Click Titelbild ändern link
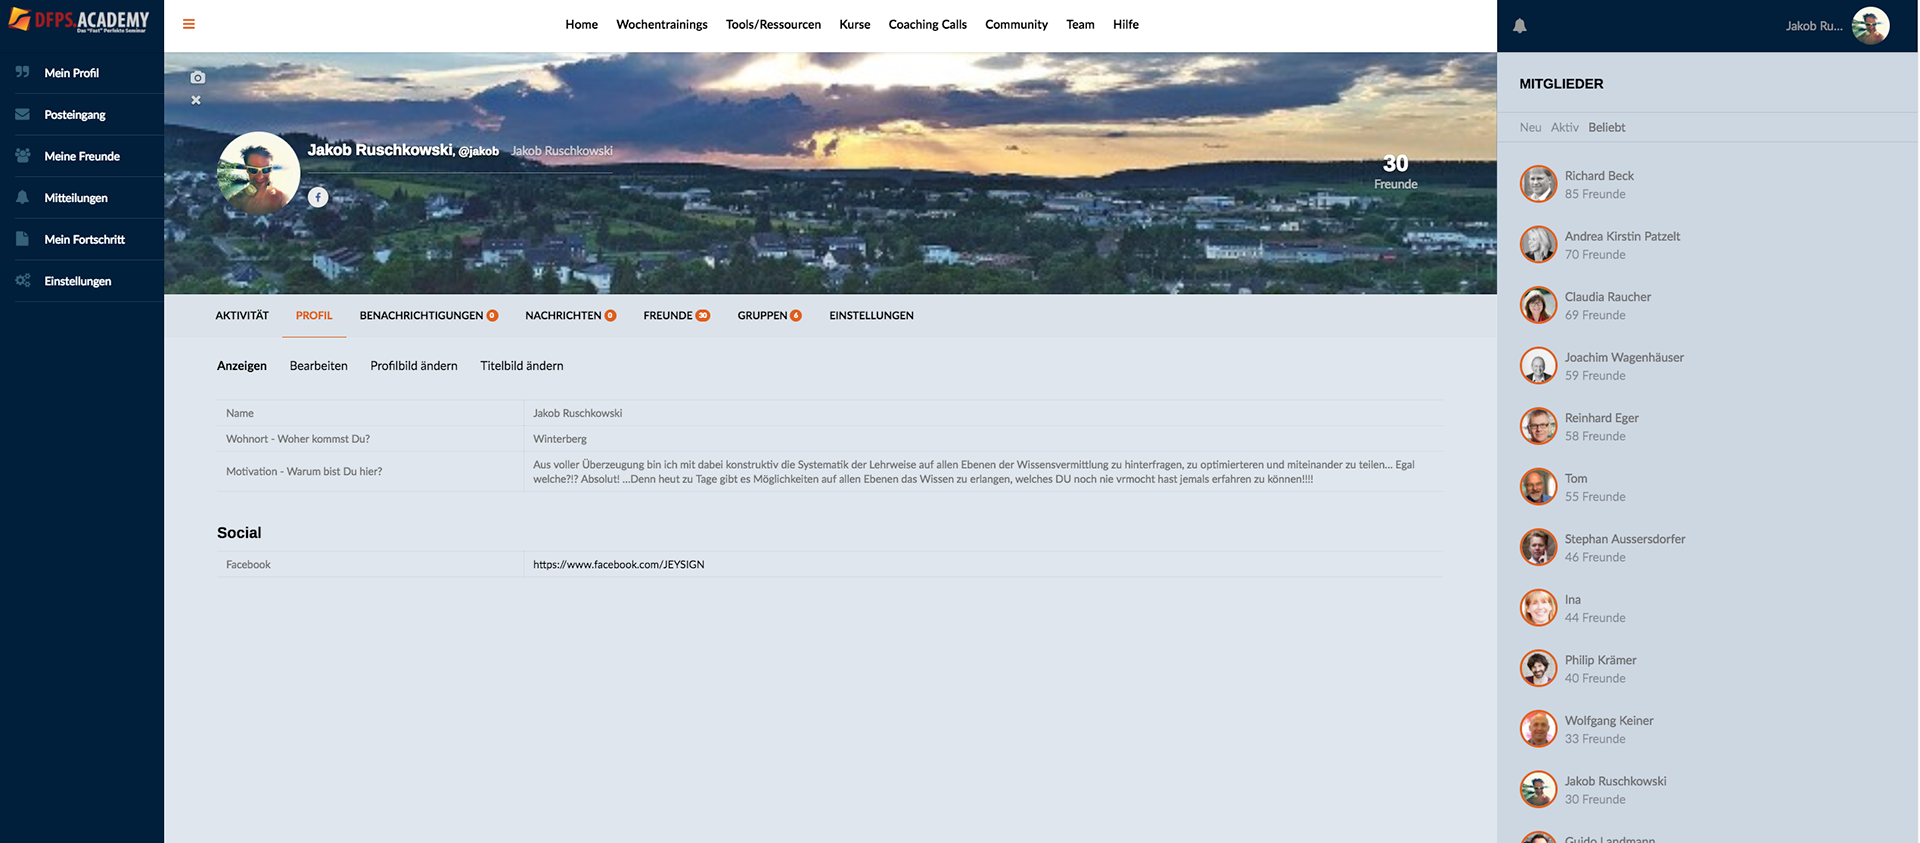This screenshot has width=1920, height=843. coord(522,366)
